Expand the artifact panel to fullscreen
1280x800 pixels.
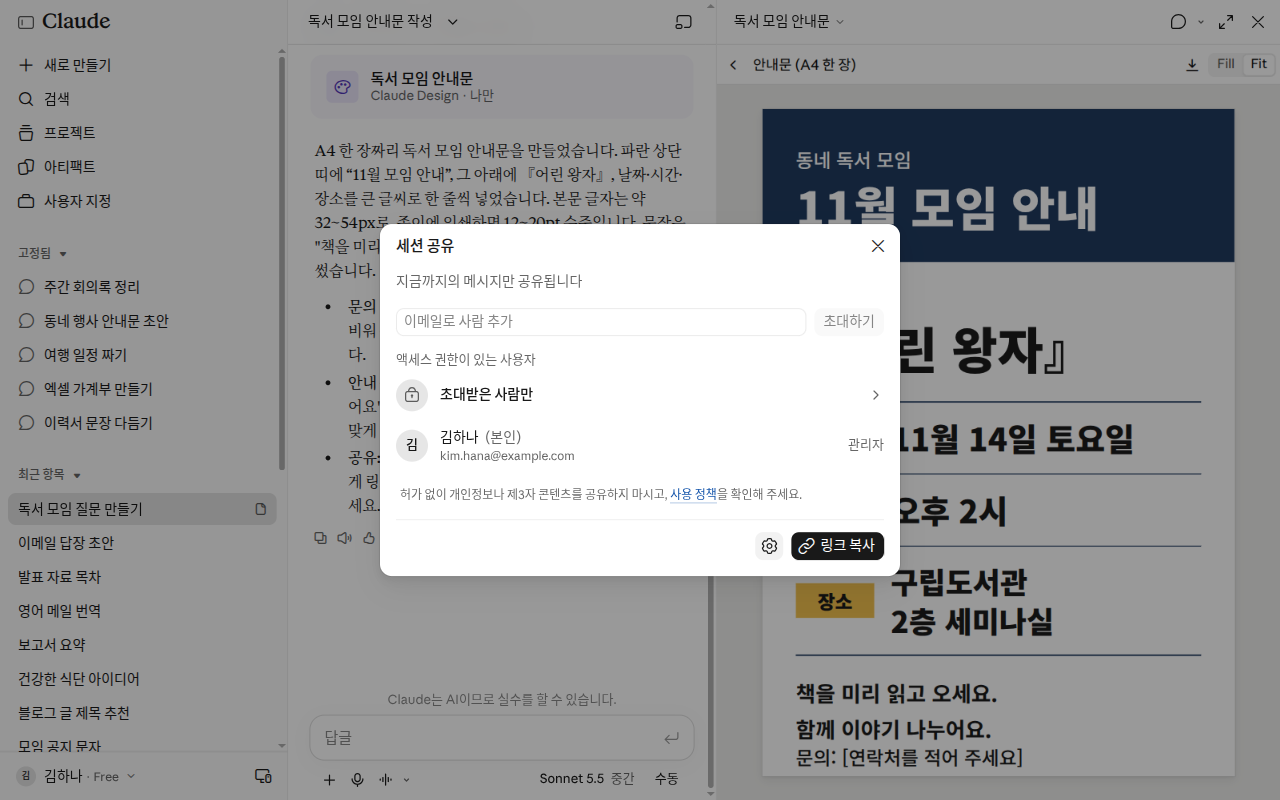(1226, 21)
